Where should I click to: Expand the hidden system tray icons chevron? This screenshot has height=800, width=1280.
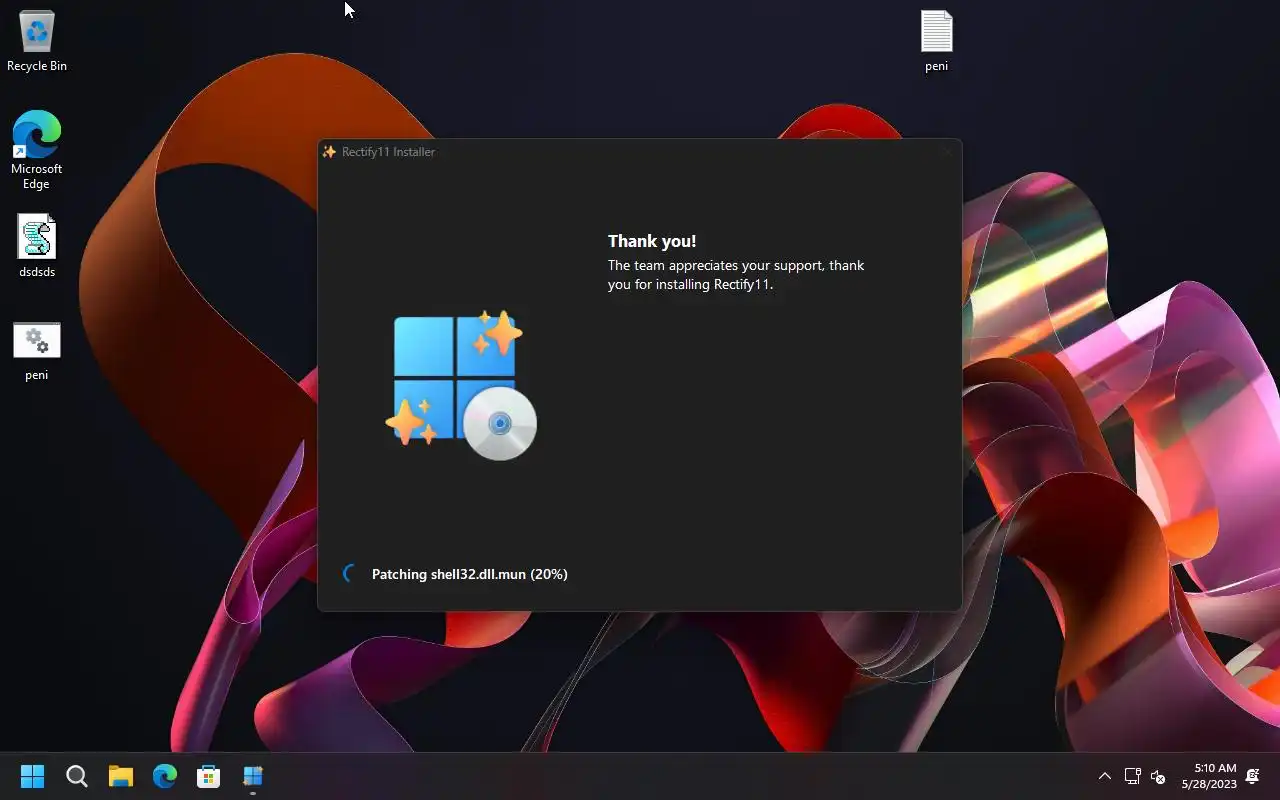1105,776
